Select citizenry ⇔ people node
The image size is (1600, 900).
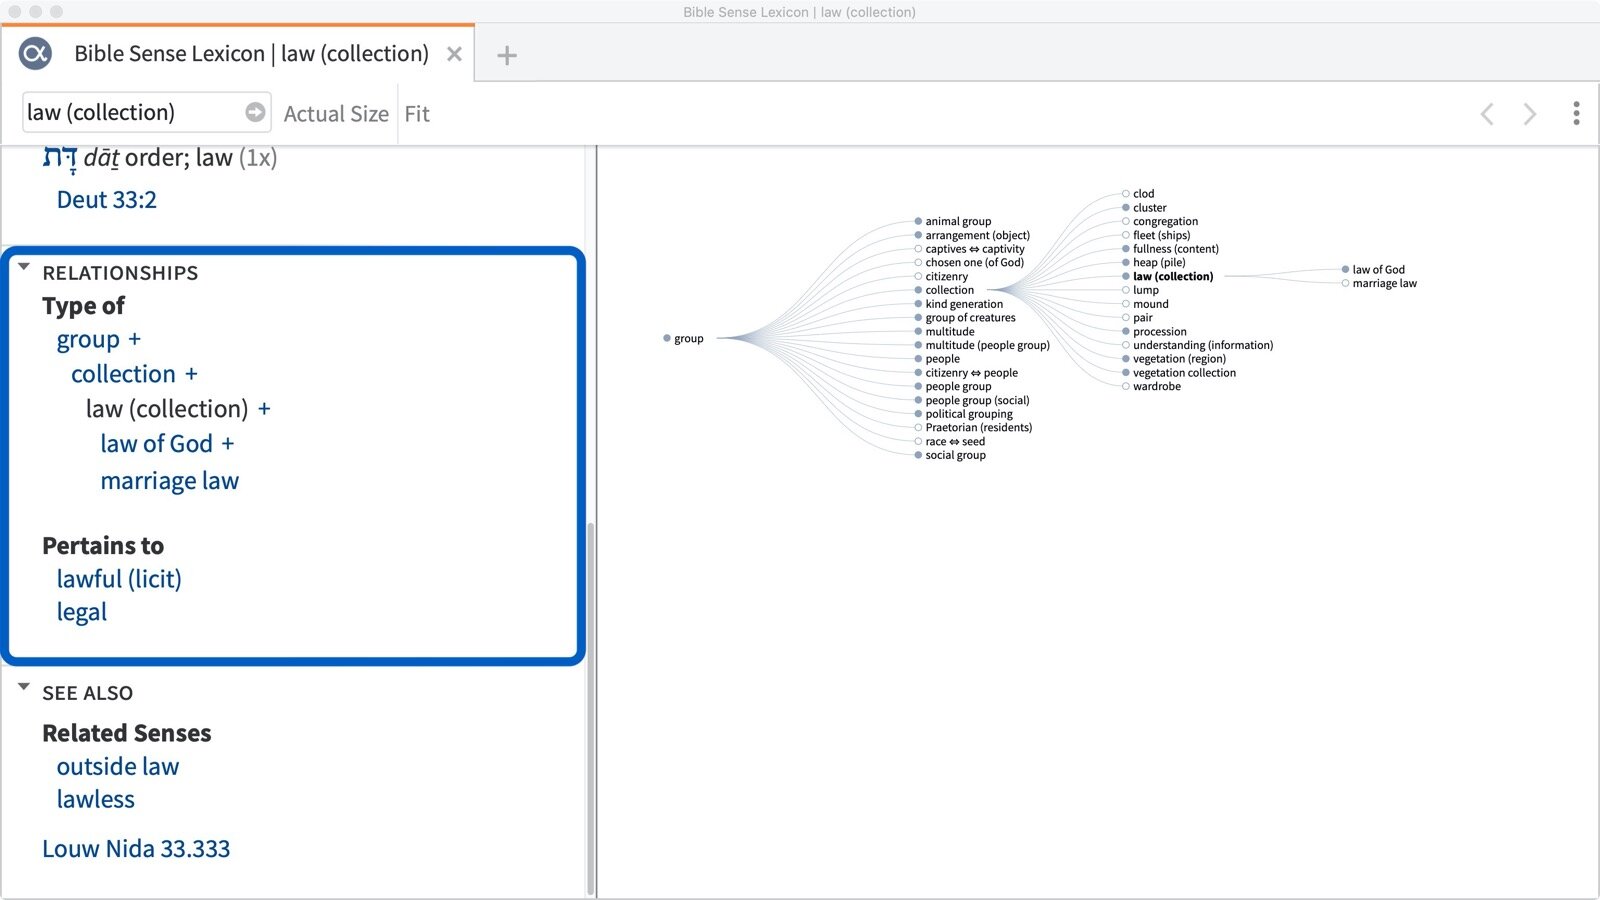(966, 373)
